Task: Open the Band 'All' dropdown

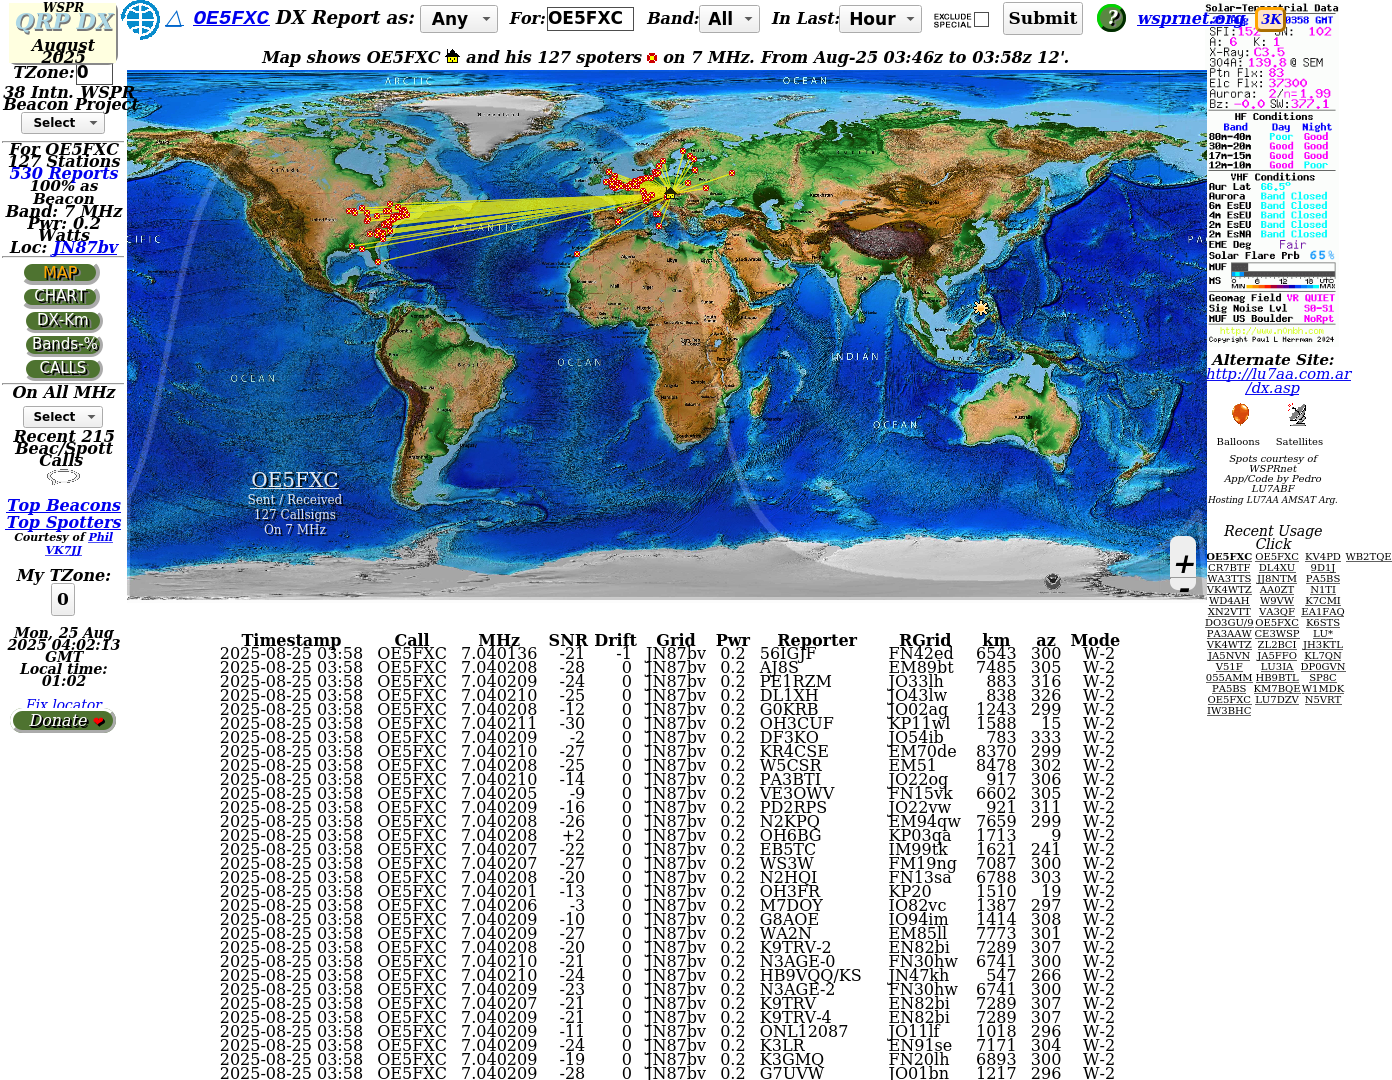Action: click(x=729, y=19)
